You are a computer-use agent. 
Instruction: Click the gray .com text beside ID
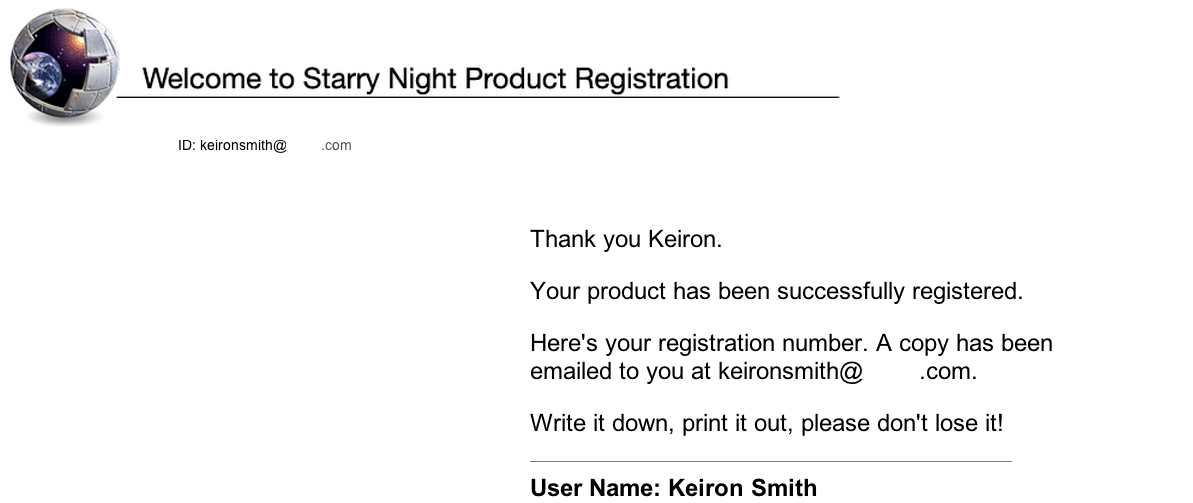(336, 145)
